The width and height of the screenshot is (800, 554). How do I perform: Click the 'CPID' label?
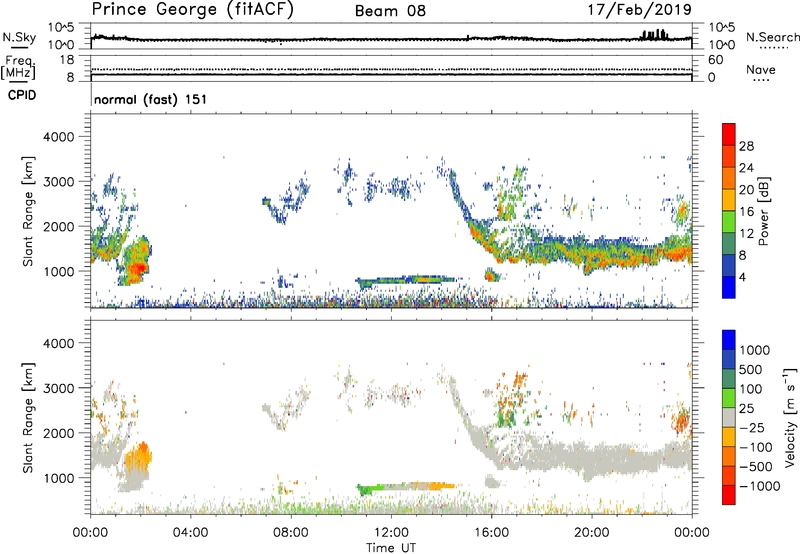[22, 95]
